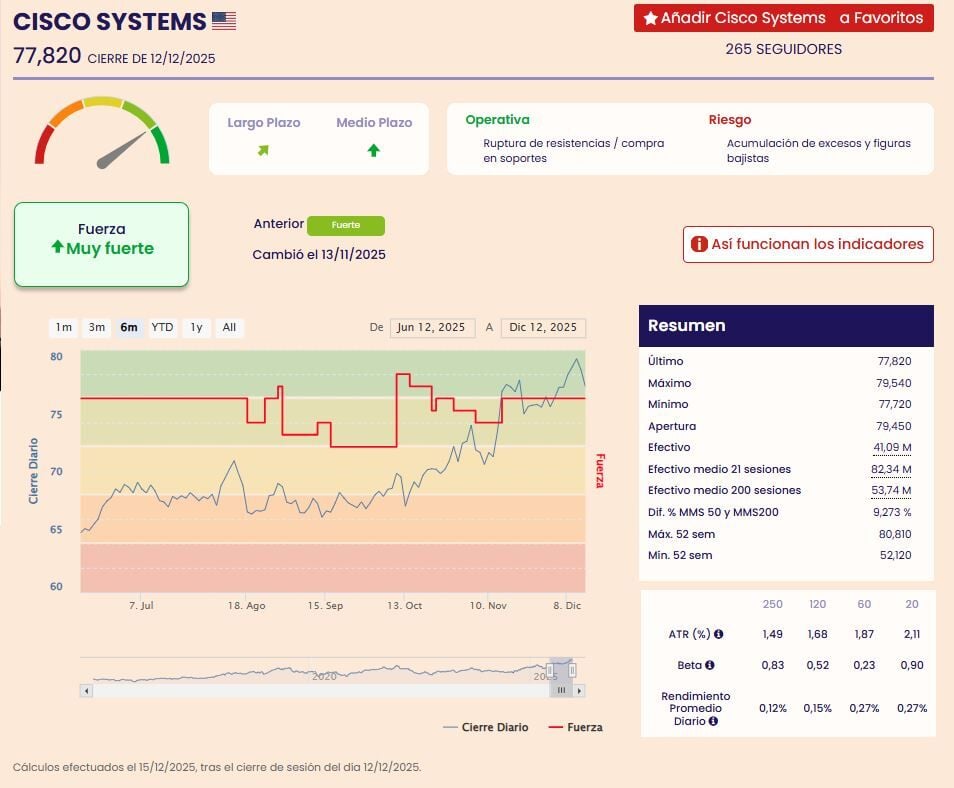Click the Largo Plazo trend arrow icon
The width and height of the screenshot is (954, 788).
[263, 151]
